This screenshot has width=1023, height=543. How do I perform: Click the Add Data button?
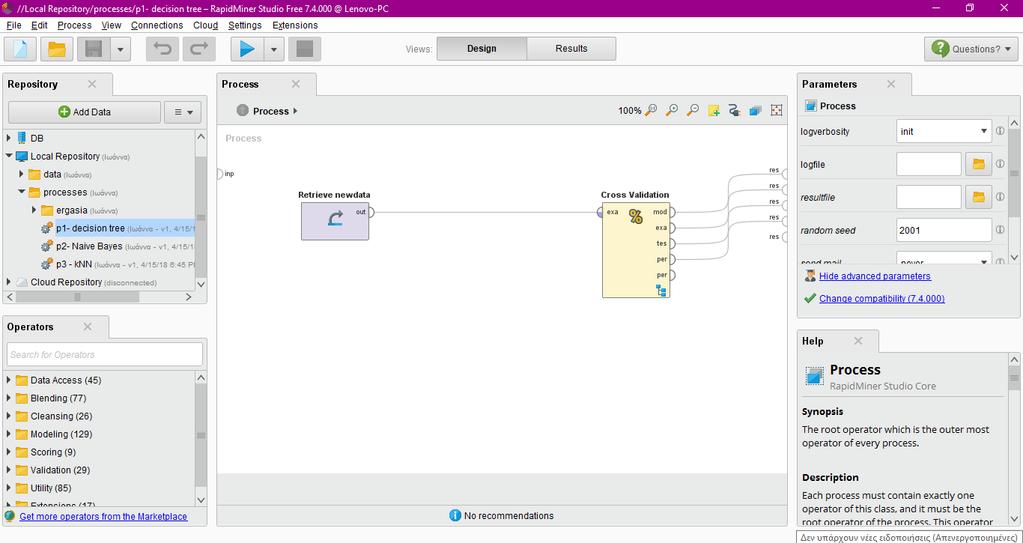point(84,112)
